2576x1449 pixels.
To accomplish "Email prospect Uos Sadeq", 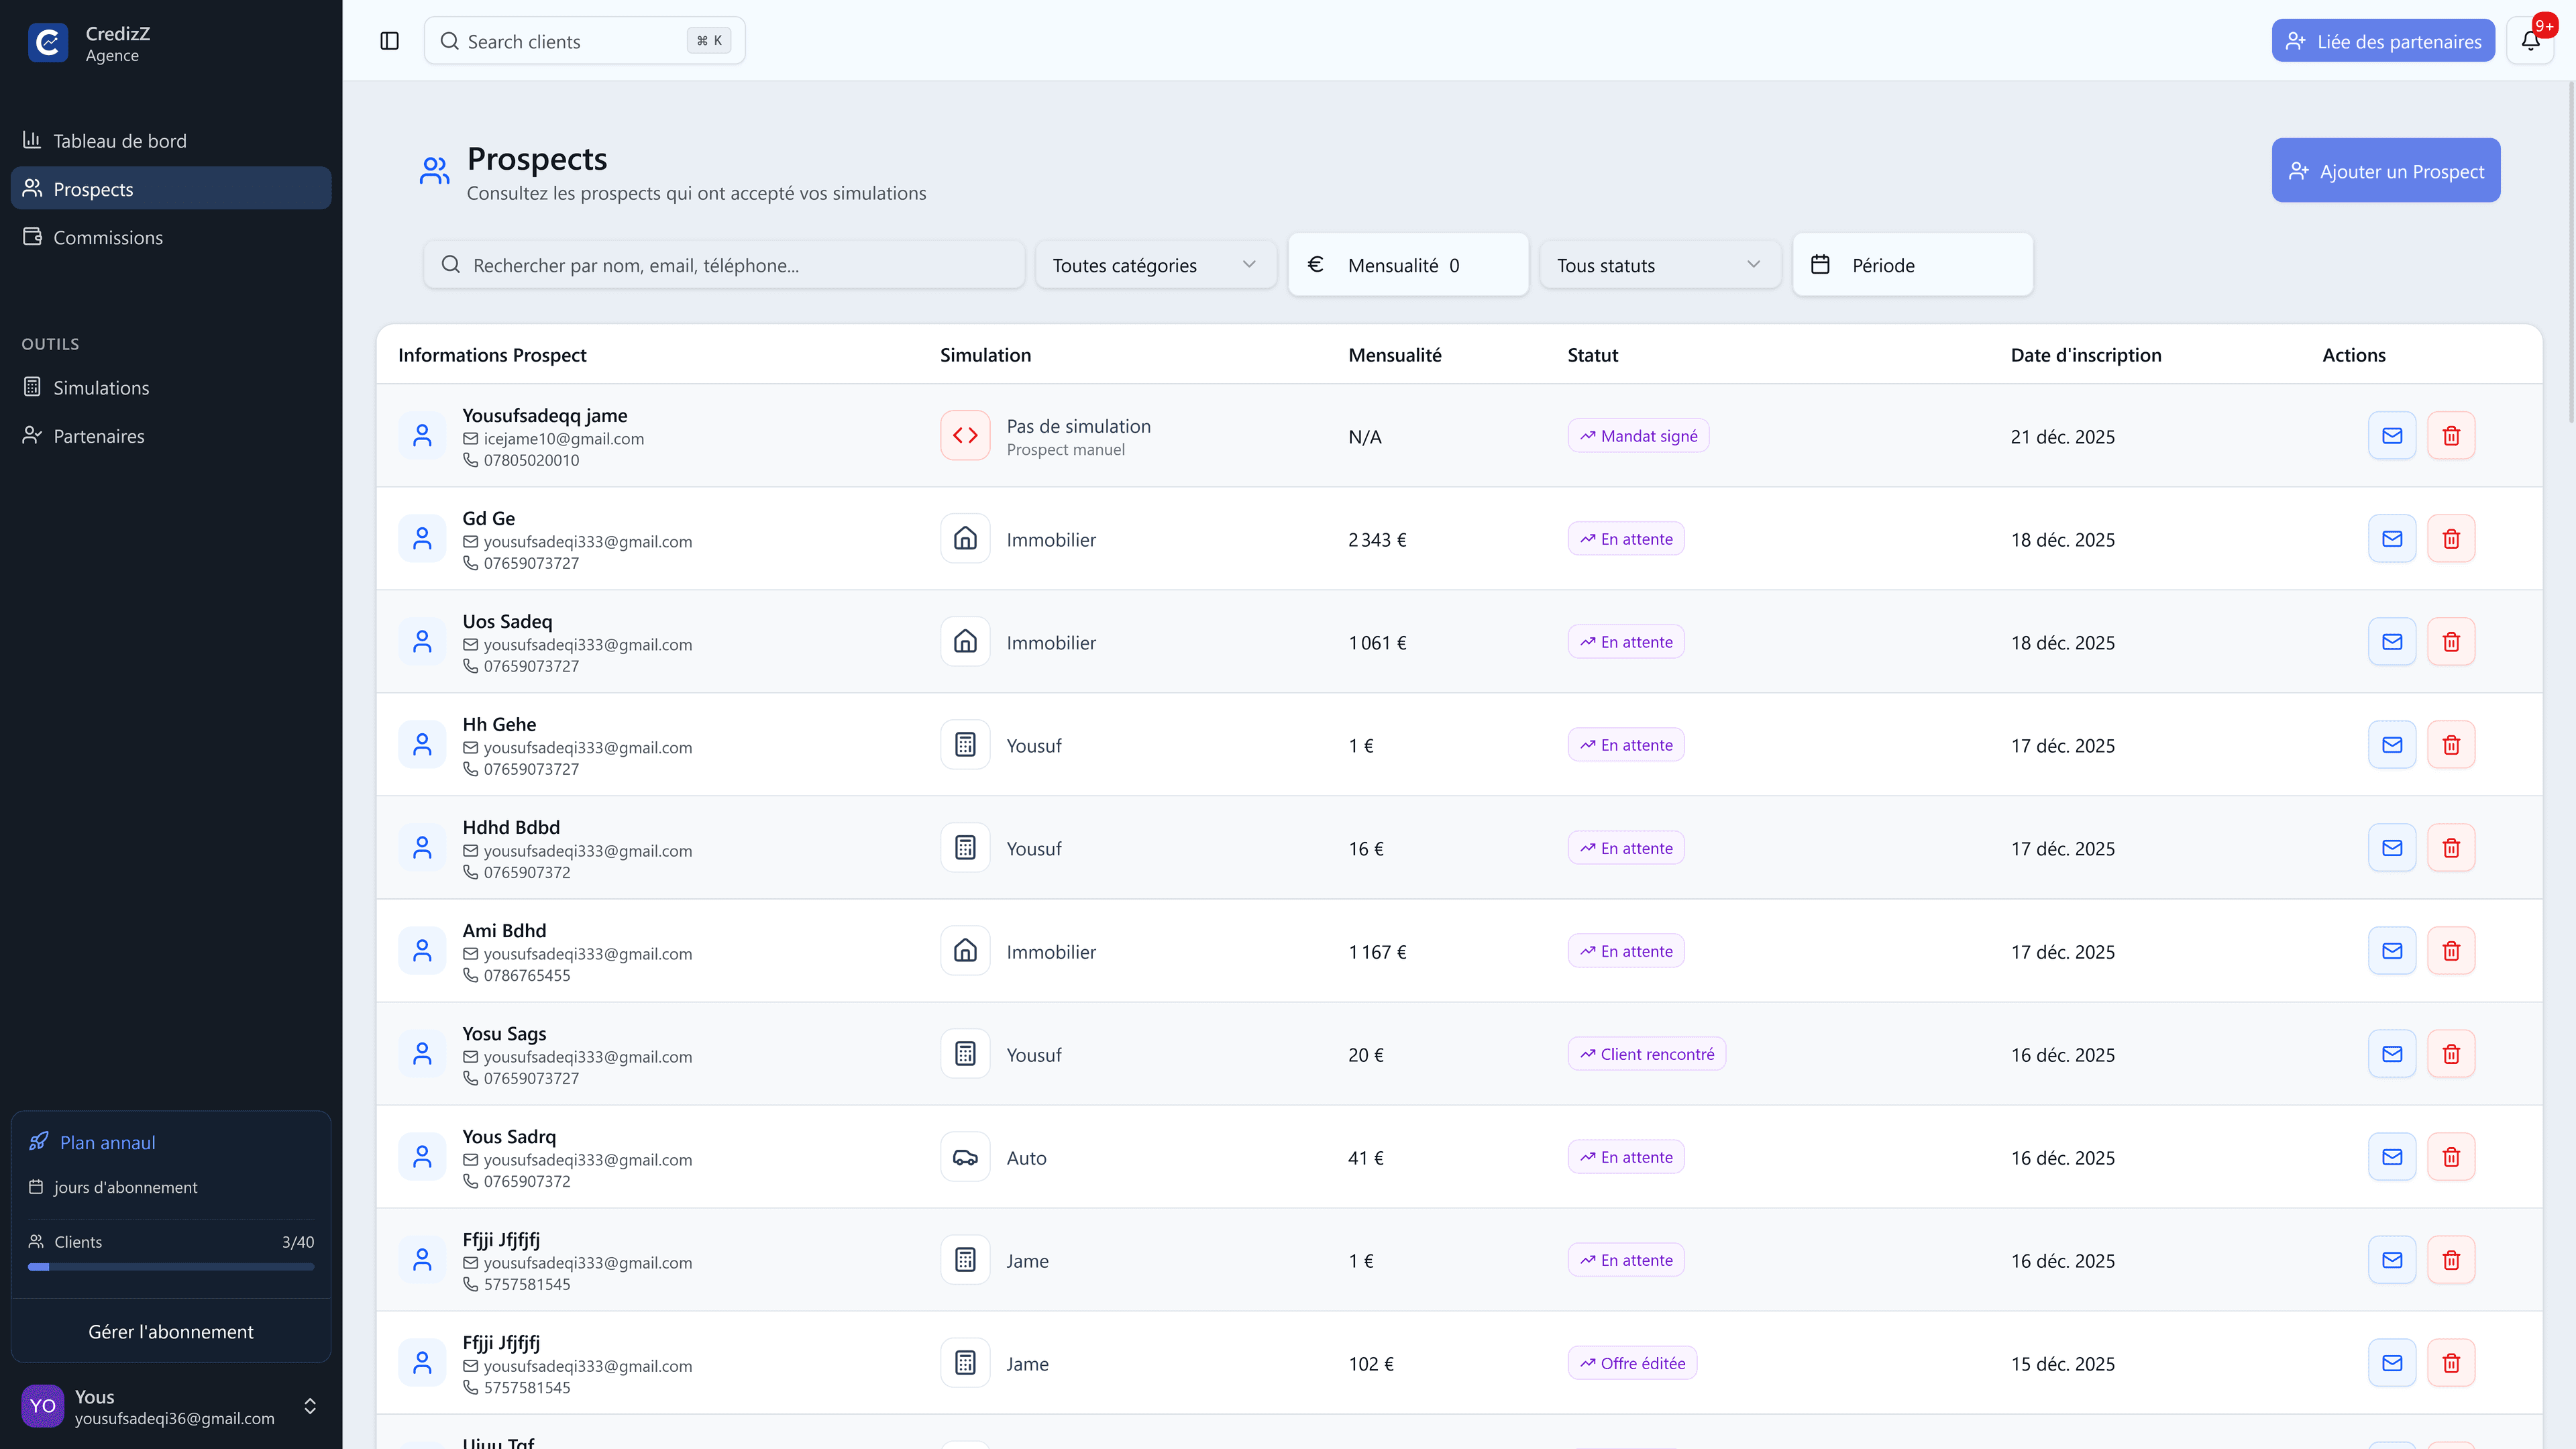I will click(2392, 642).
